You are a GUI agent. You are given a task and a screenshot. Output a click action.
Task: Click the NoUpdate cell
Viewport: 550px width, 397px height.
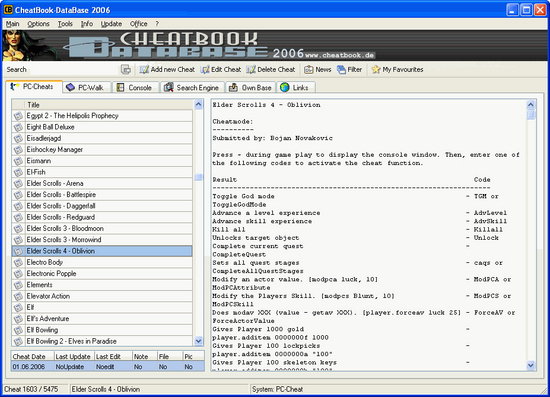click(74, 367)
